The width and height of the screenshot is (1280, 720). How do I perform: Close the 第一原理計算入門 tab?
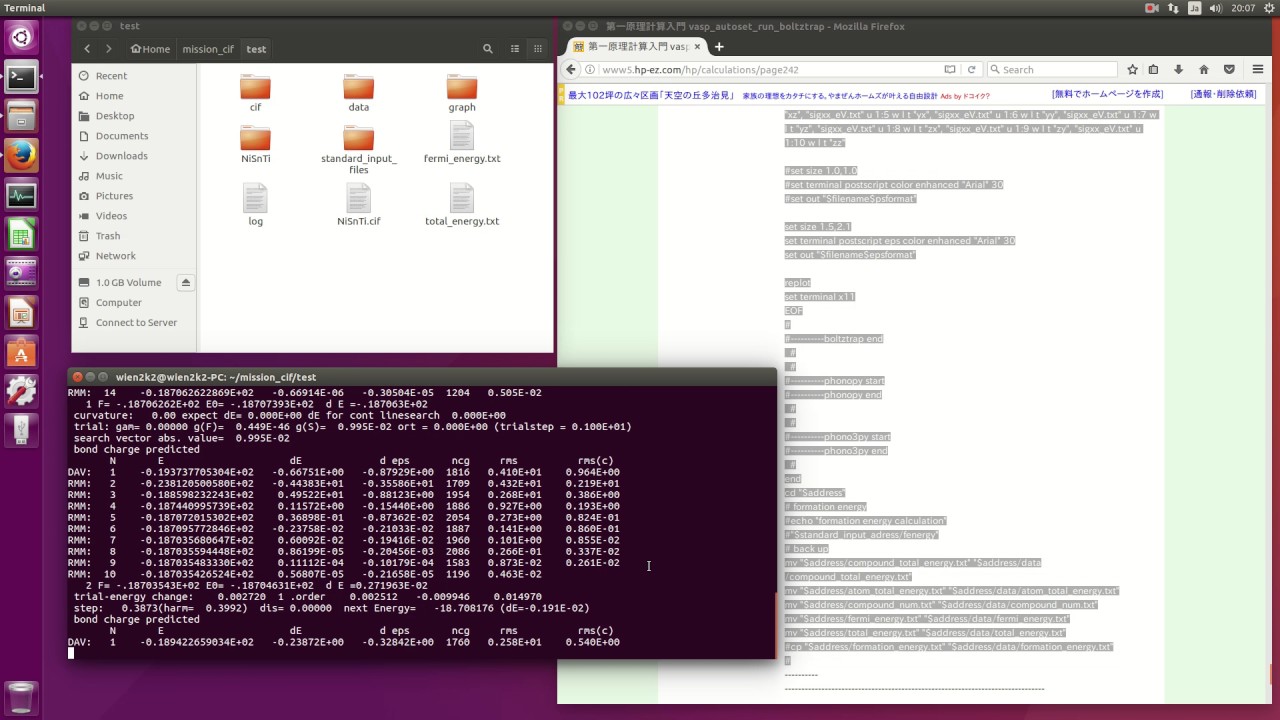(x=699, y=47)
